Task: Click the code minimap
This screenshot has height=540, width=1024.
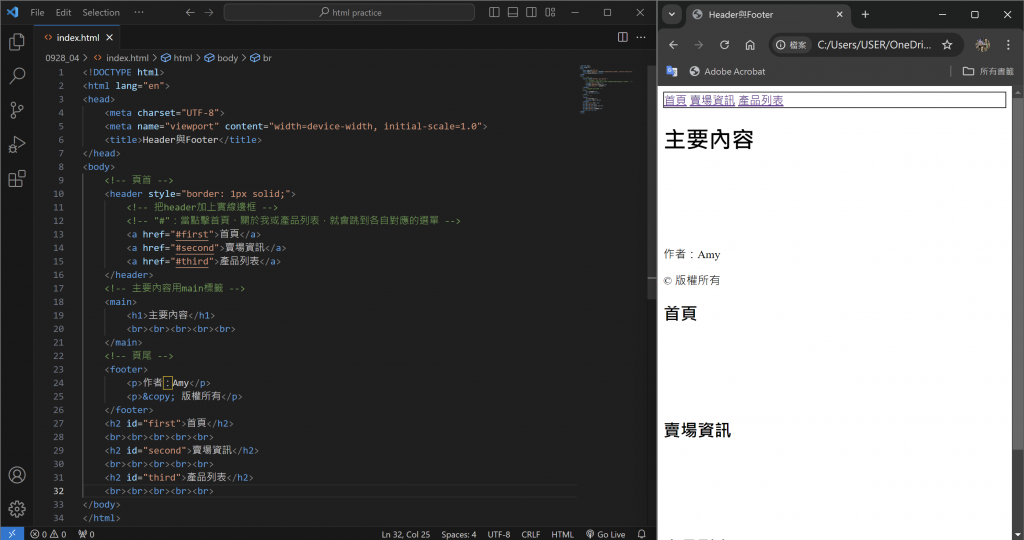Action: 605,88
